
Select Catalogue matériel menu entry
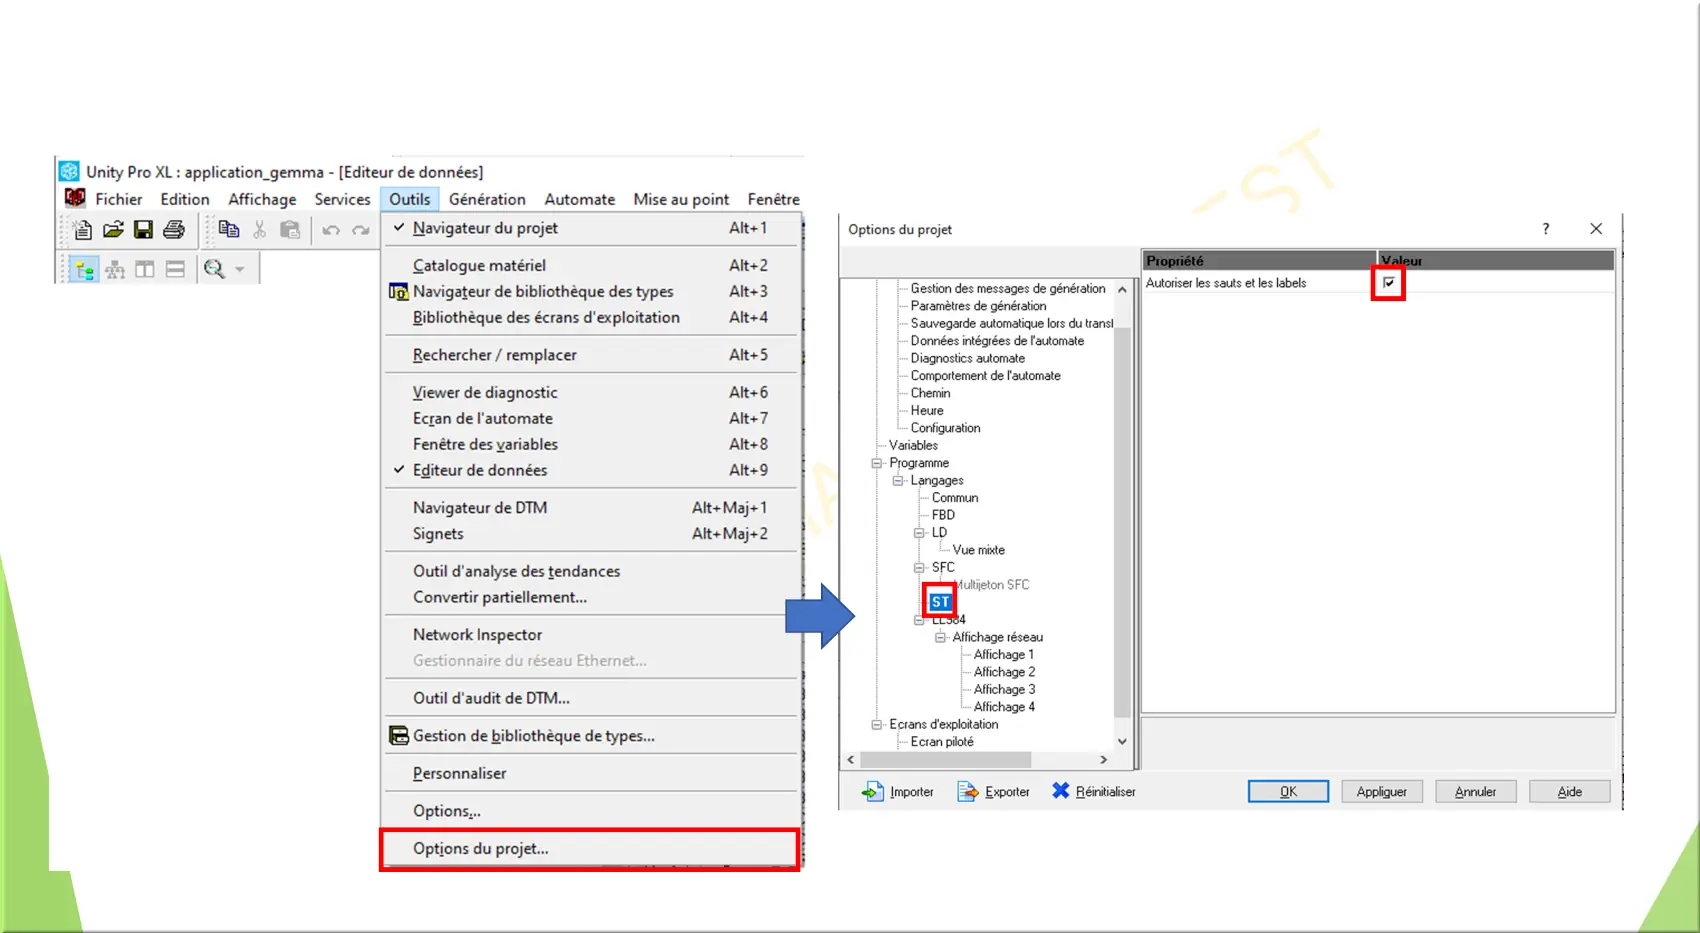[x=590, y=265]
